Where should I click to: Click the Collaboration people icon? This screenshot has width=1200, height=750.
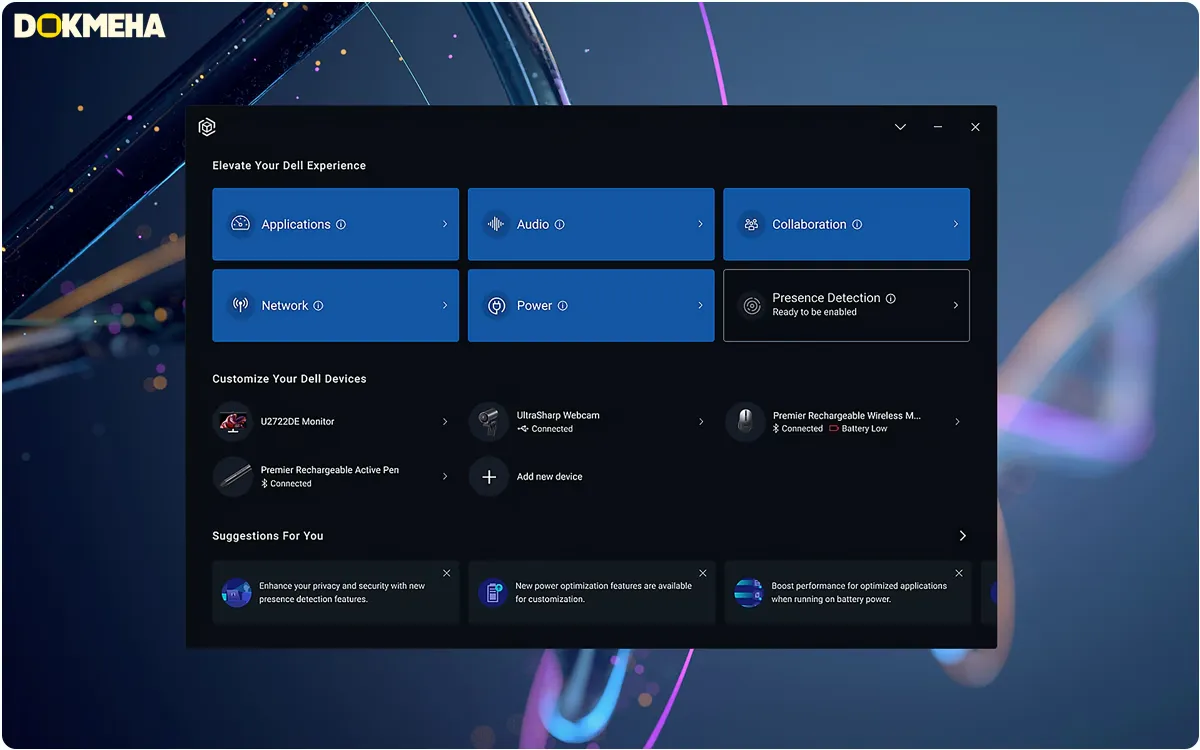point(751,224)
